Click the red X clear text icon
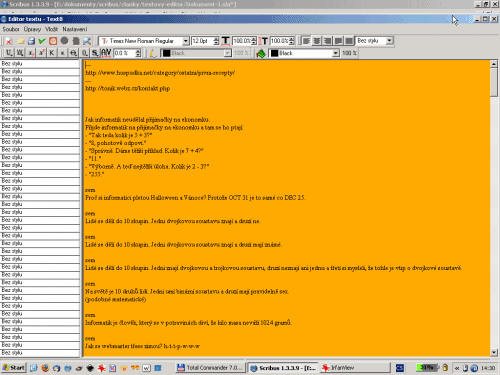 (9, 41)
